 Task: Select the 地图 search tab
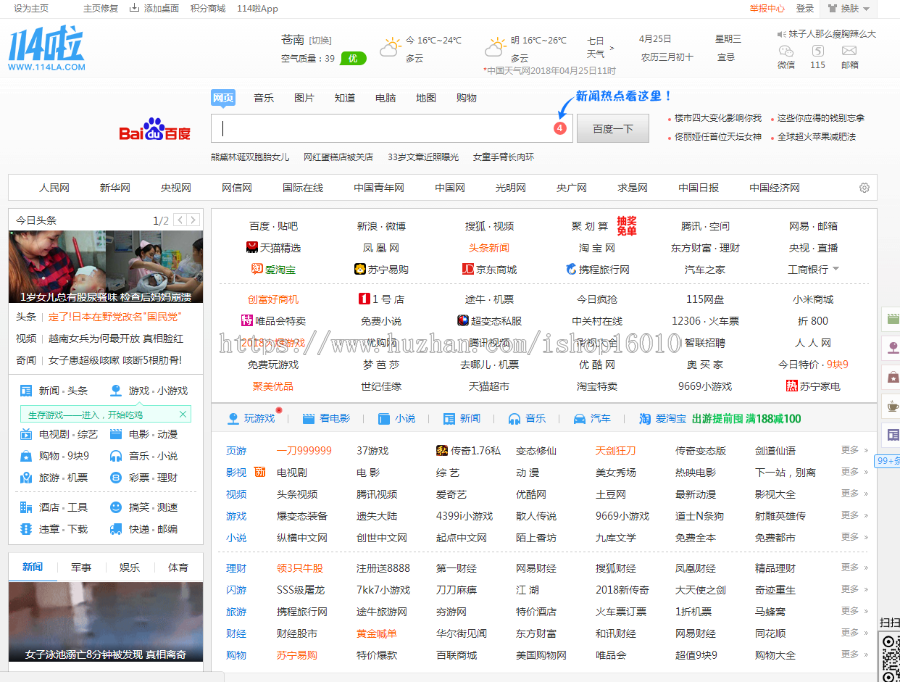tap(426, 98)
